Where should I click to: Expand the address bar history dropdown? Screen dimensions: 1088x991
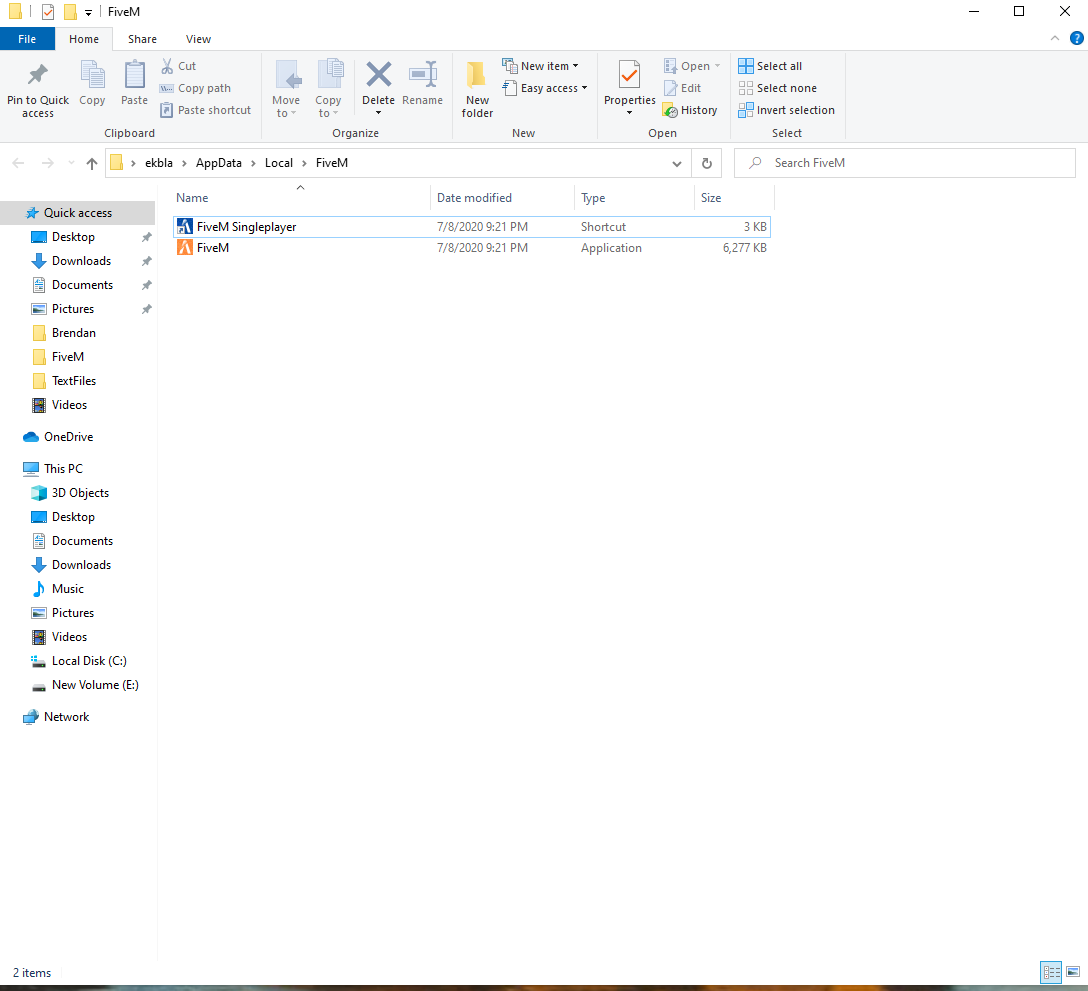click(x=677, y=163)
